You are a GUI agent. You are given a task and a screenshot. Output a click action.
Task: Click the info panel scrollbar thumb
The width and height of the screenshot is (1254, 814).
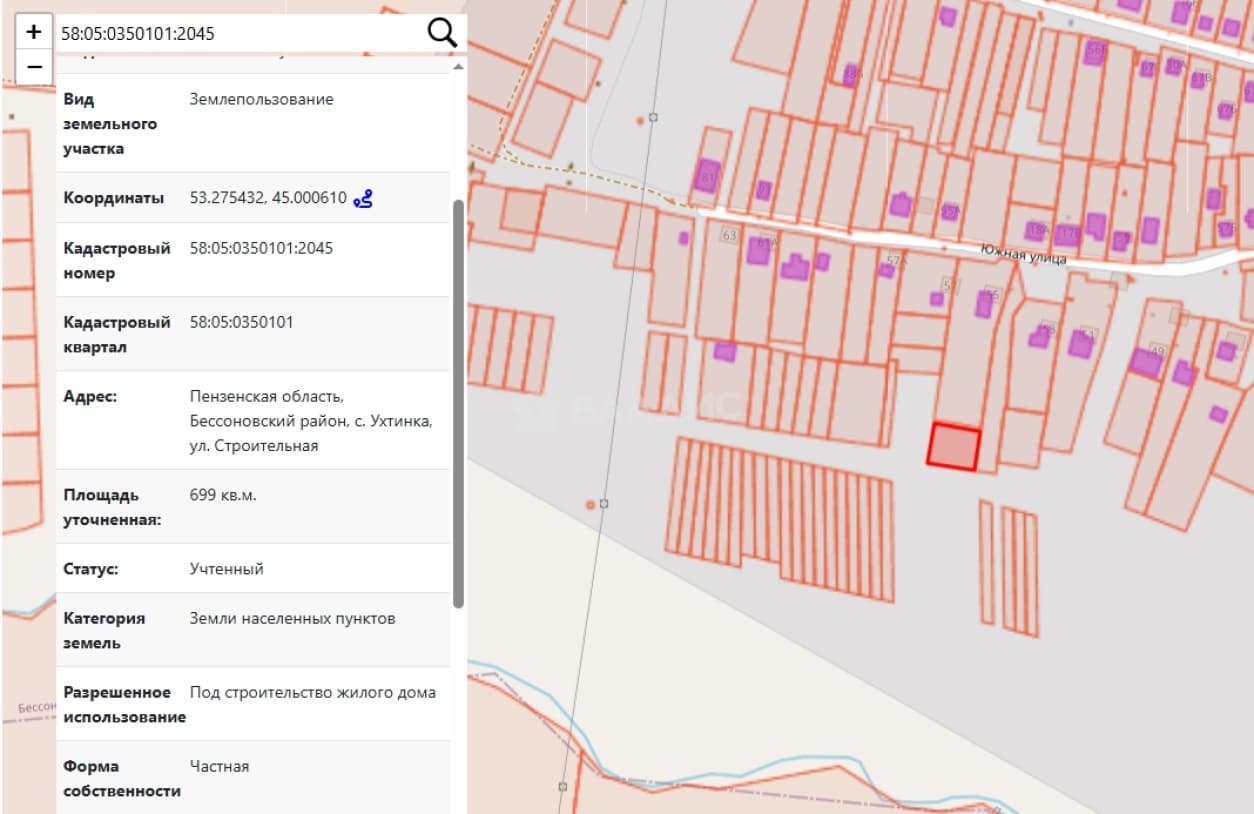(x=459, y=403)
